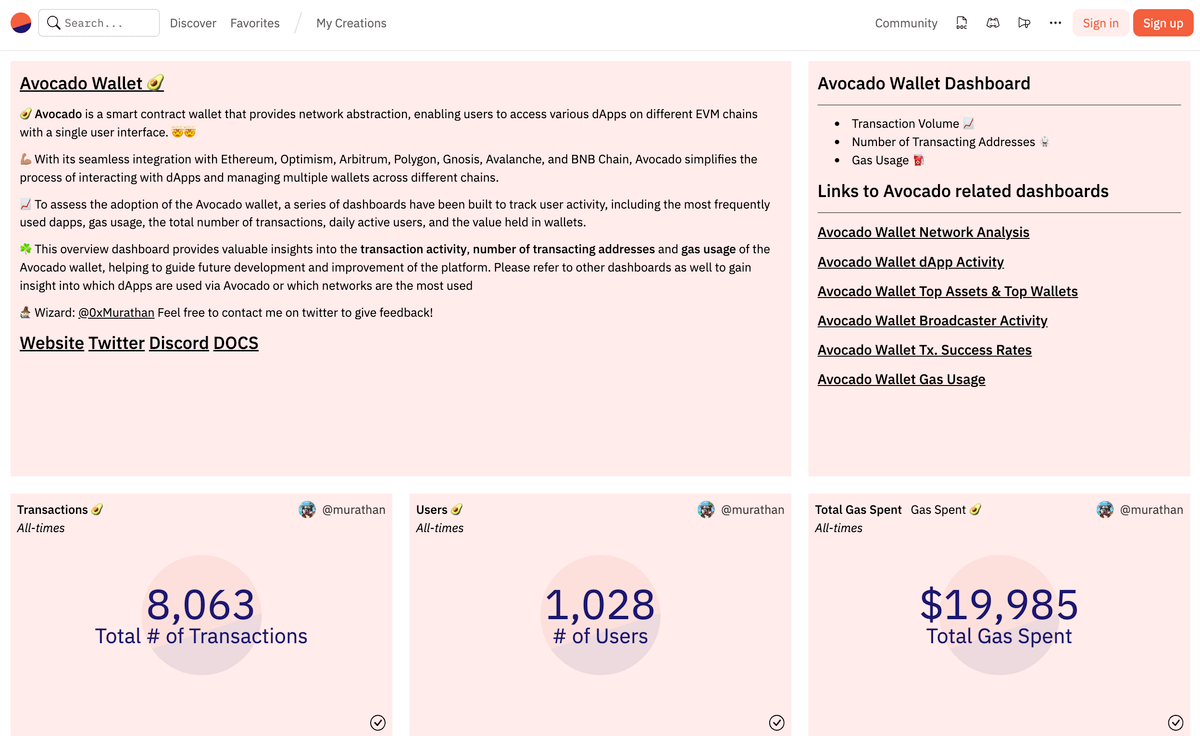
Task: Expand the three-dots more menu
Action: 1055,23
